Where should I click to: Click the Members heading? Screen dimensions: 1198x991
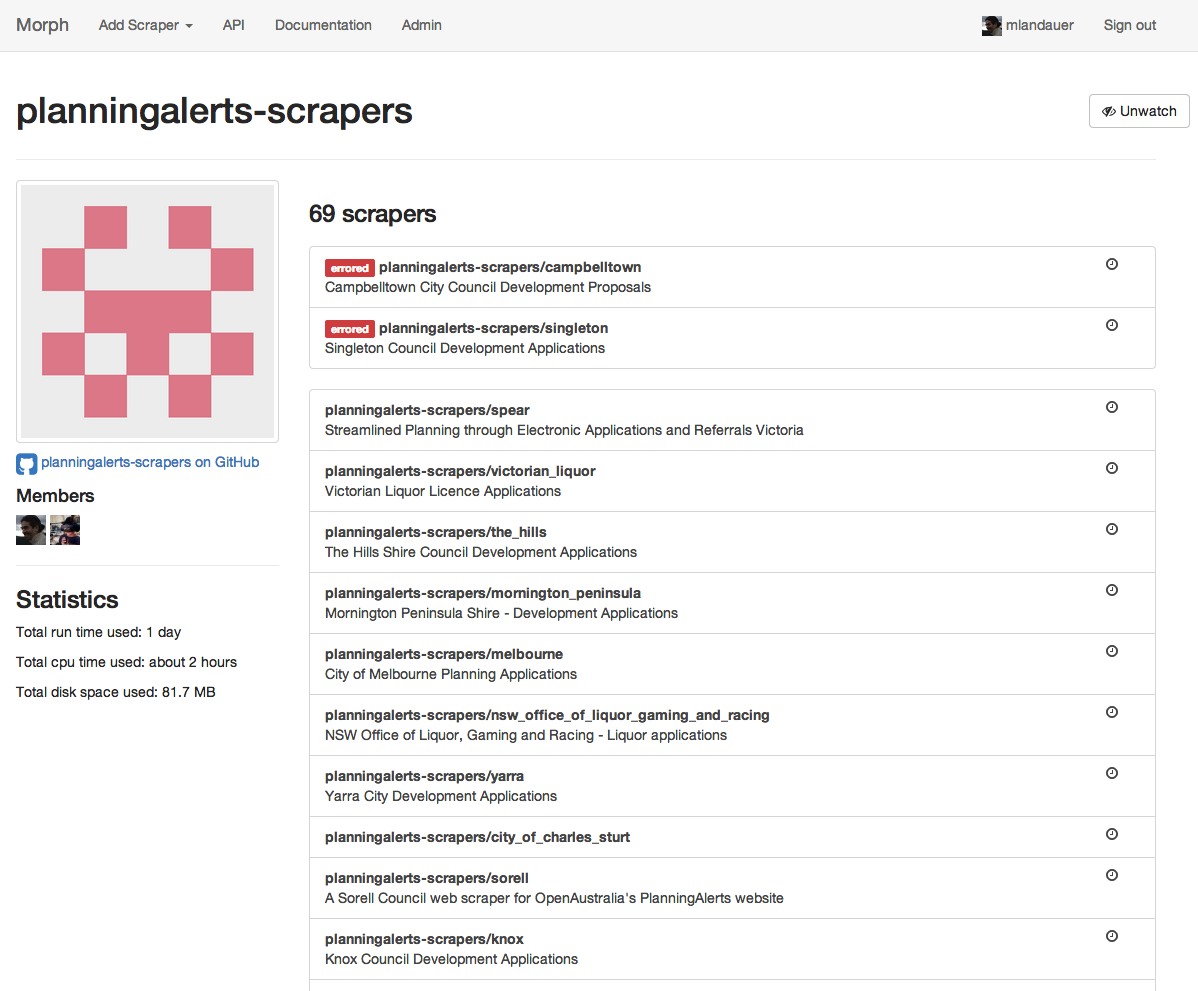coord(55,496)
